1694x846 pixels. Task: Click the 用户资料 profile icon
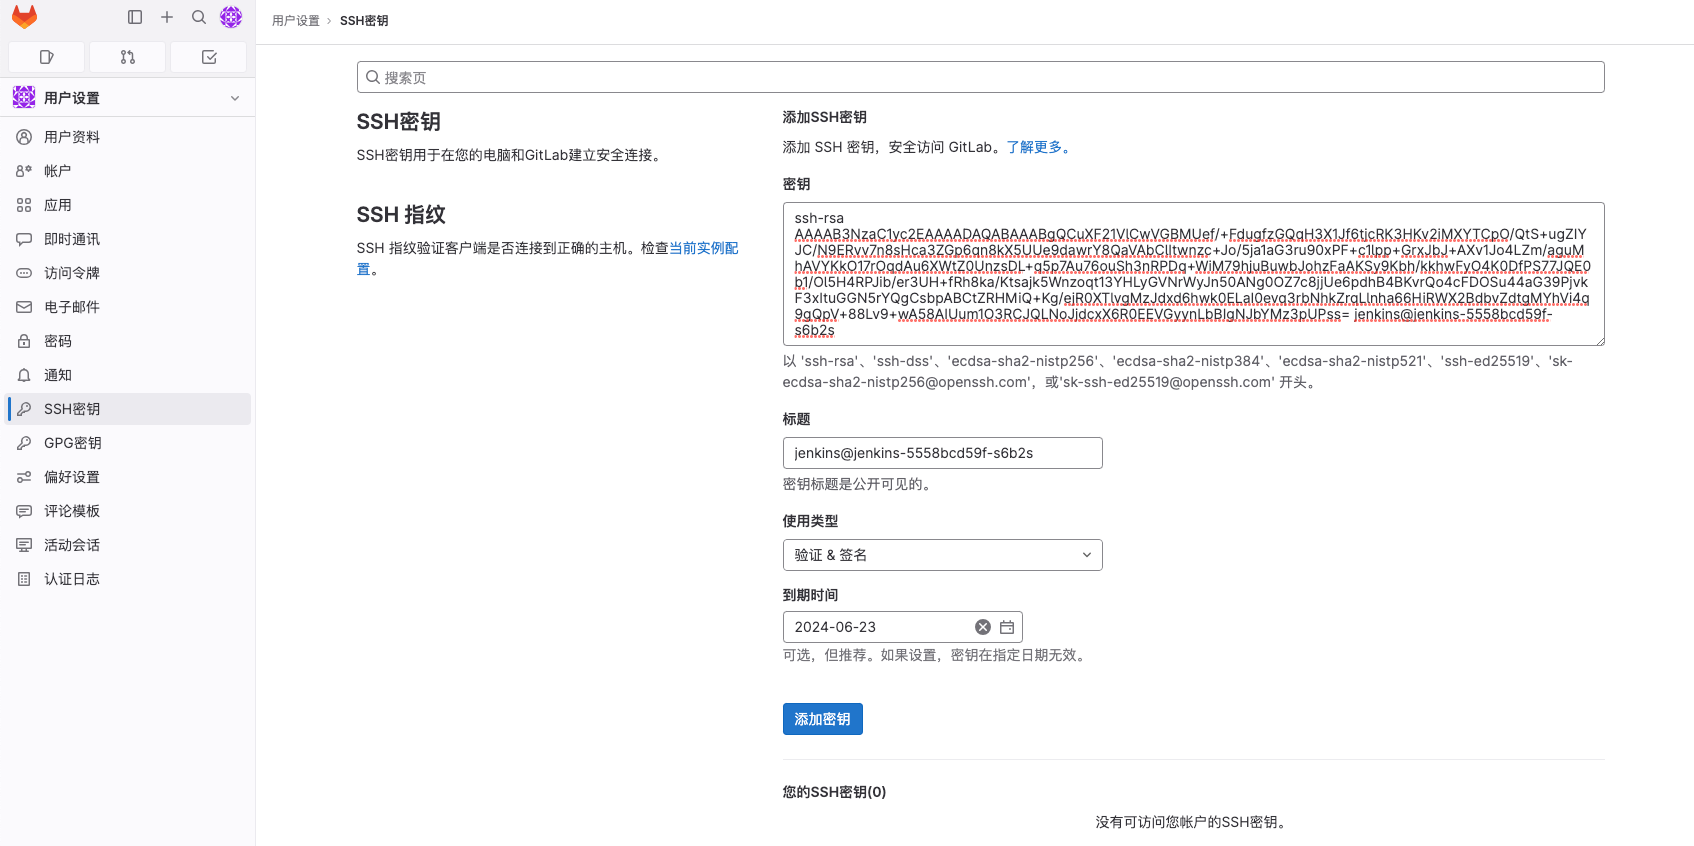pyautogui.click(x=24, y=137)
